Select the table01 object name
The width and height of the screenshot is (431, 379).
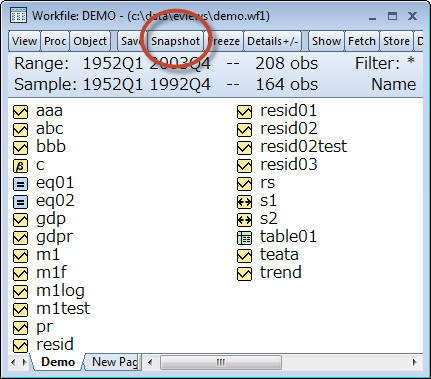click(x=288, y=237)
